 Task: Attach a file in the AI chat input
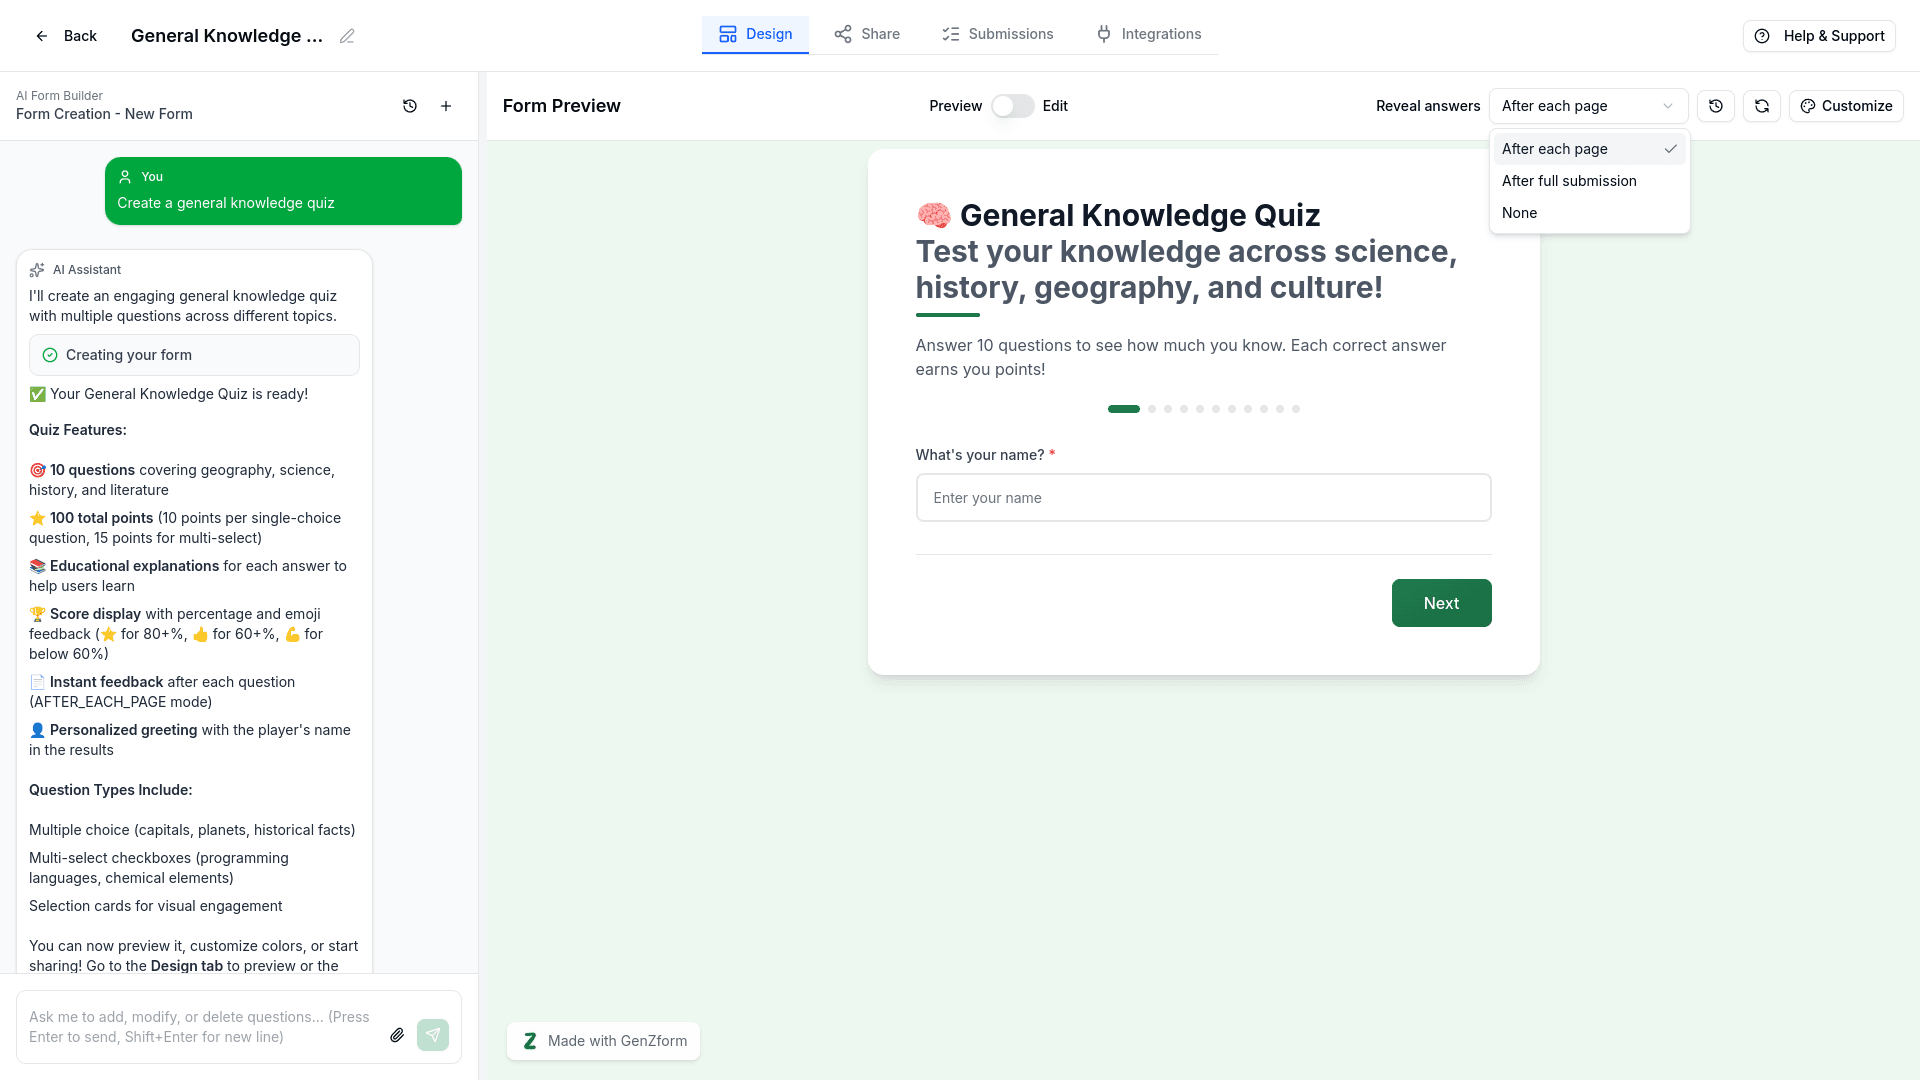click(397, 1035)
